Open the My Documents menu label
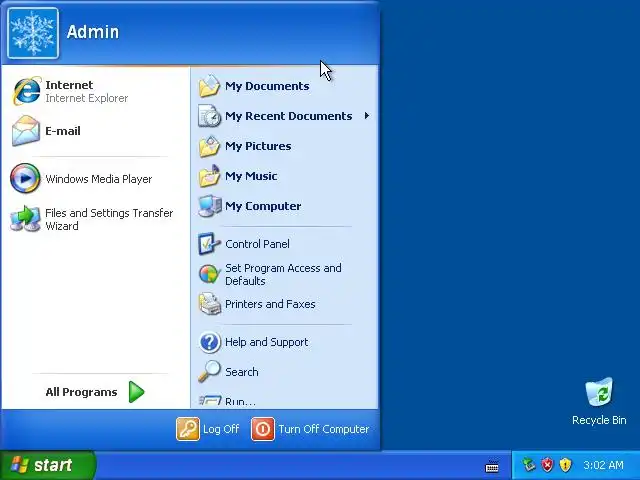Image resolution: width=640 pixels, height=480 pixels. click(267, 86)
